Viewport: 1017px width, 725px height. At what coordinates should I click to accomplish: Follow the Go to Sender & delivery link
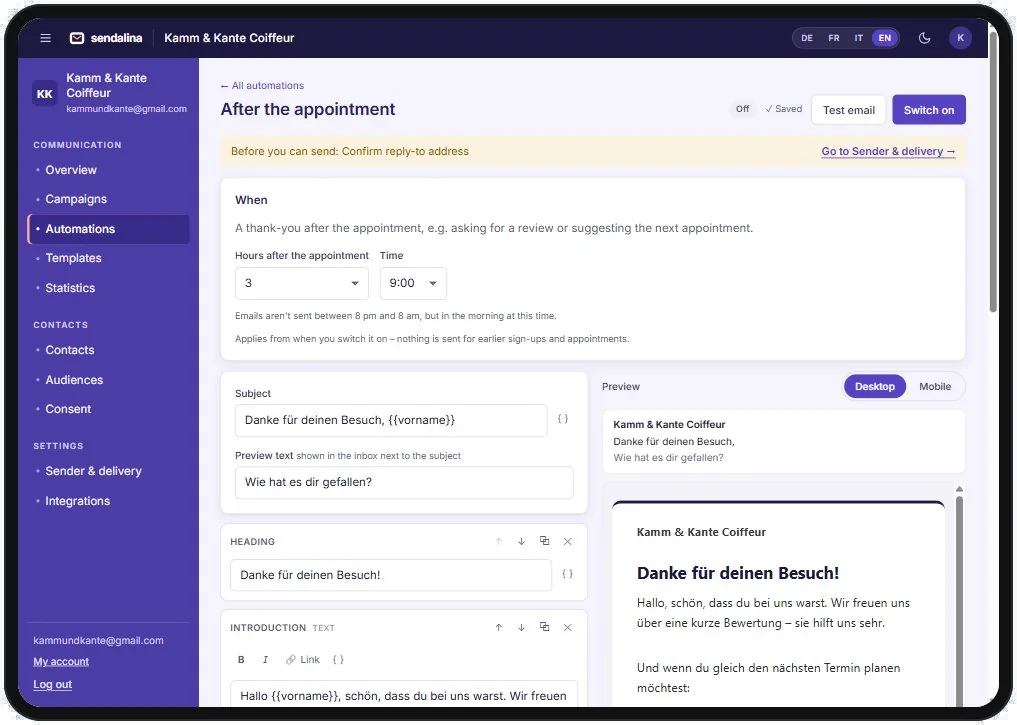coord(888,151)
